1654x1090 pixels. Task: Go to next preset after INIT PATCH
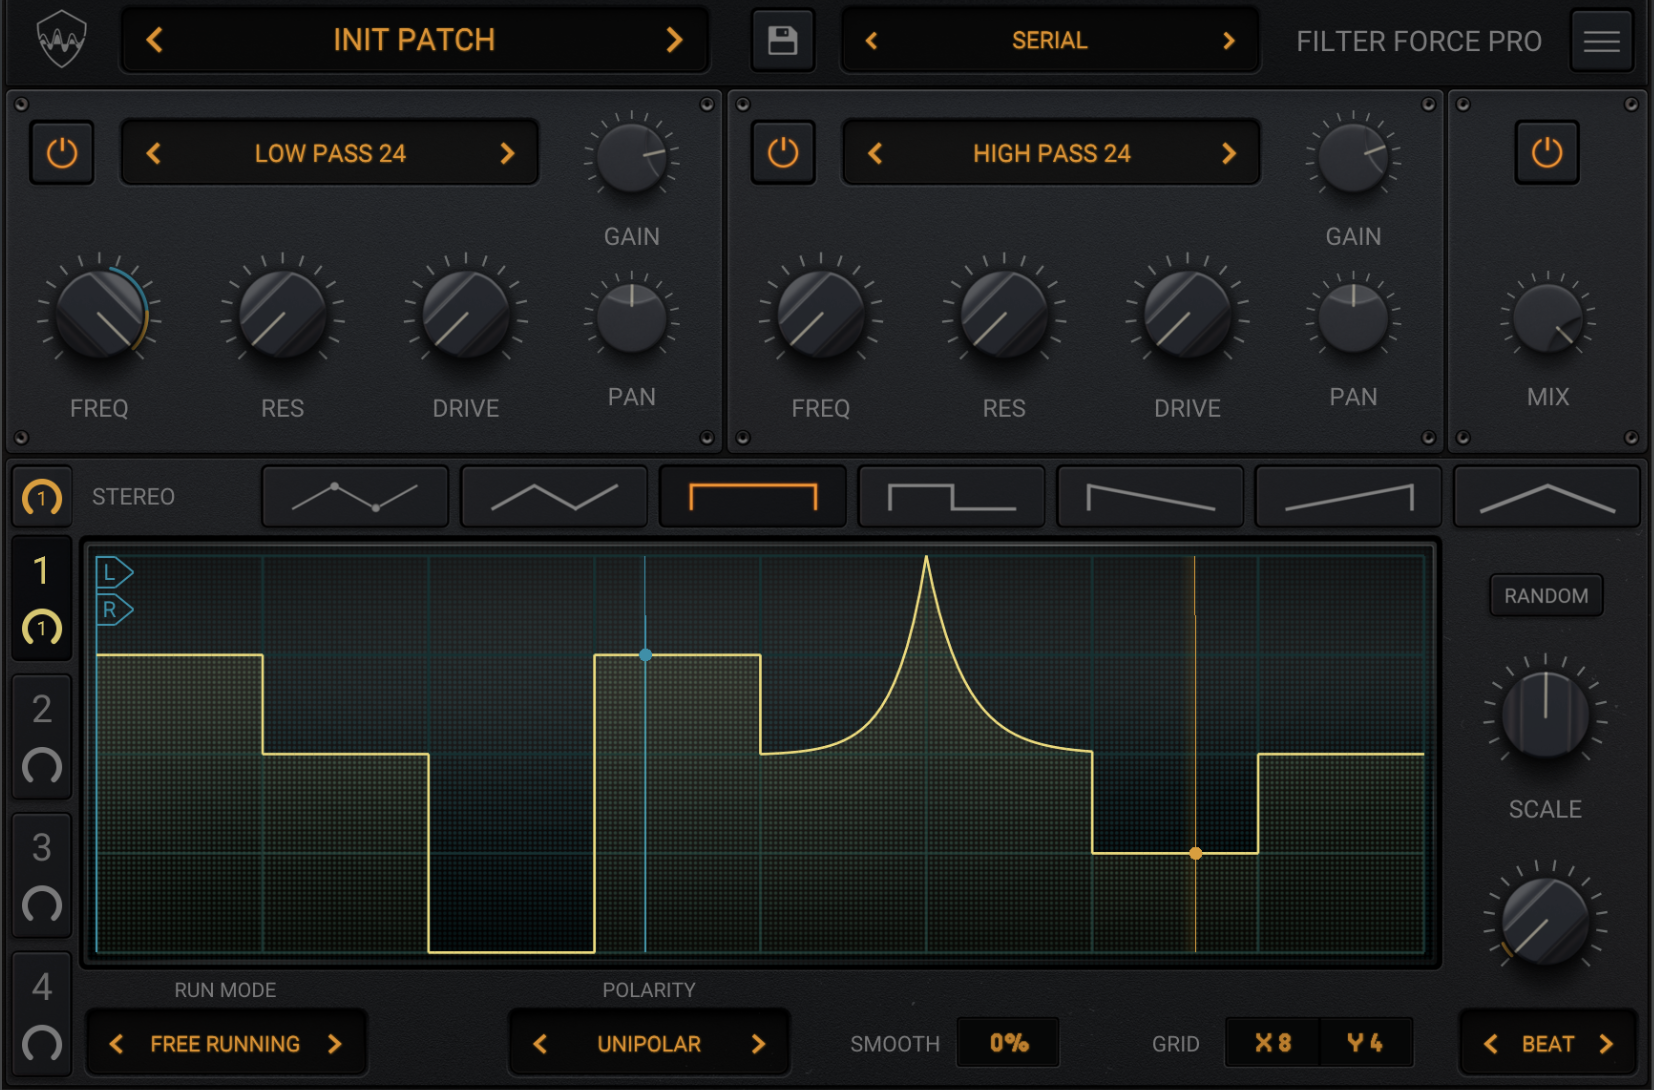[674, 40]
